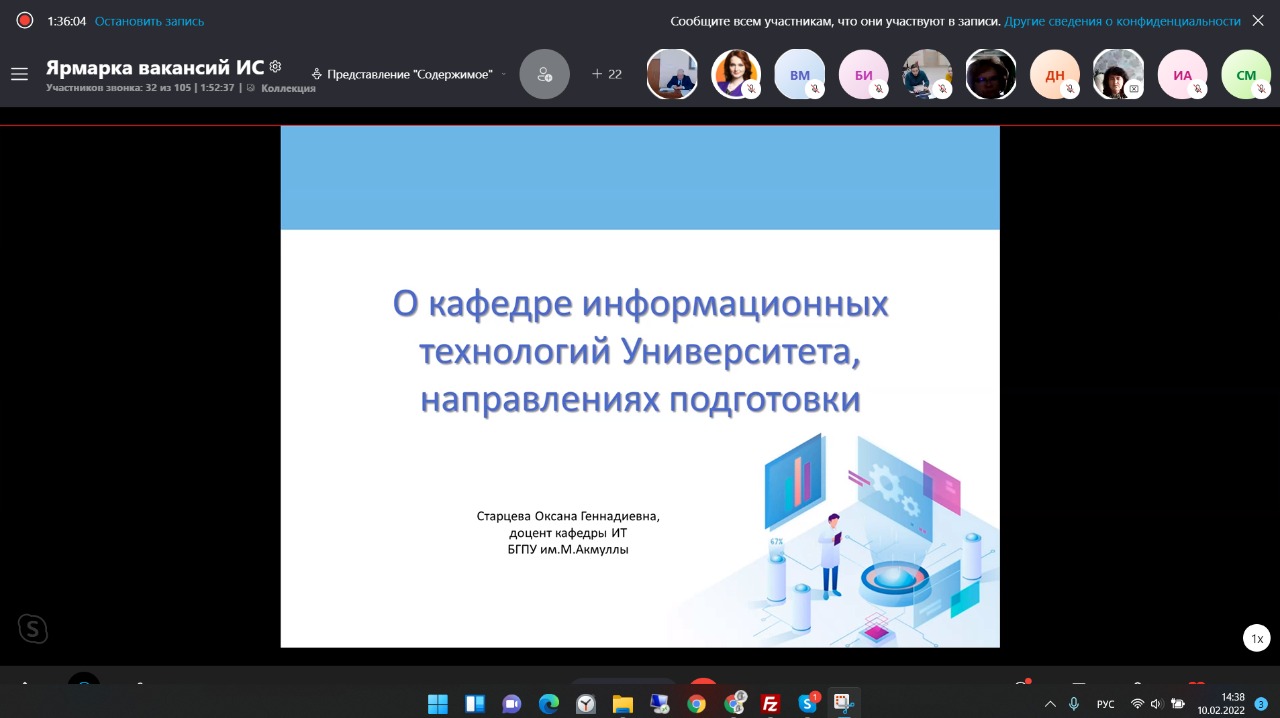Open Skype icon in the taskbar
Image resolution: width=1280 pixels, height=718 pixels.
tap(807, 704)
